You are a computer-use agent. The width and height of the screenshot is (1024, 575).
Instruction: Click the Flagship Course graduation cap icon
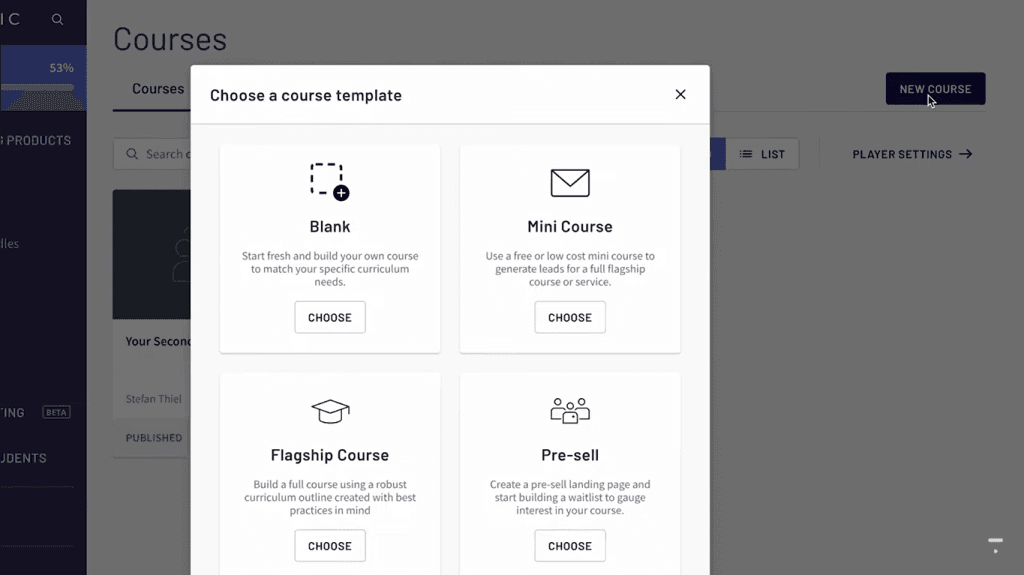[x=329, y=410]
